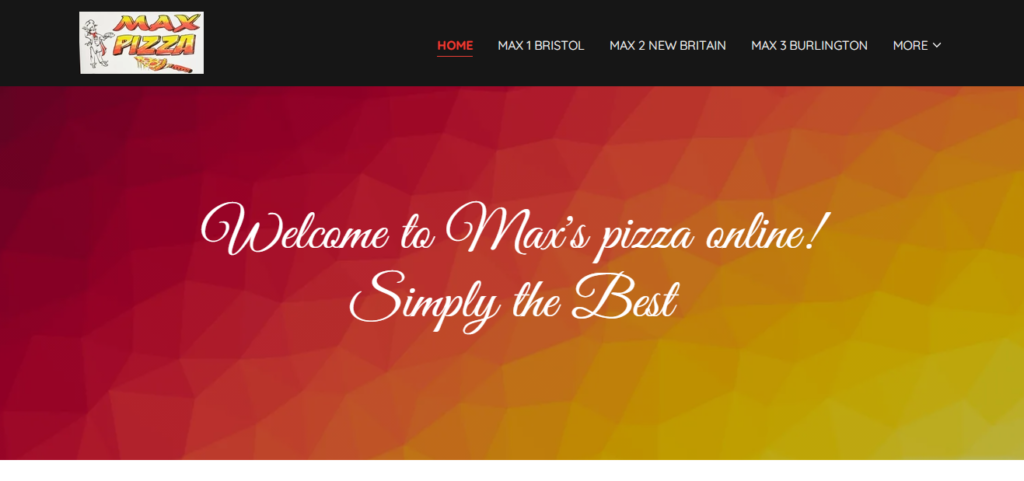Click the Welcome to Max's pizza heading

coord(509,230)
